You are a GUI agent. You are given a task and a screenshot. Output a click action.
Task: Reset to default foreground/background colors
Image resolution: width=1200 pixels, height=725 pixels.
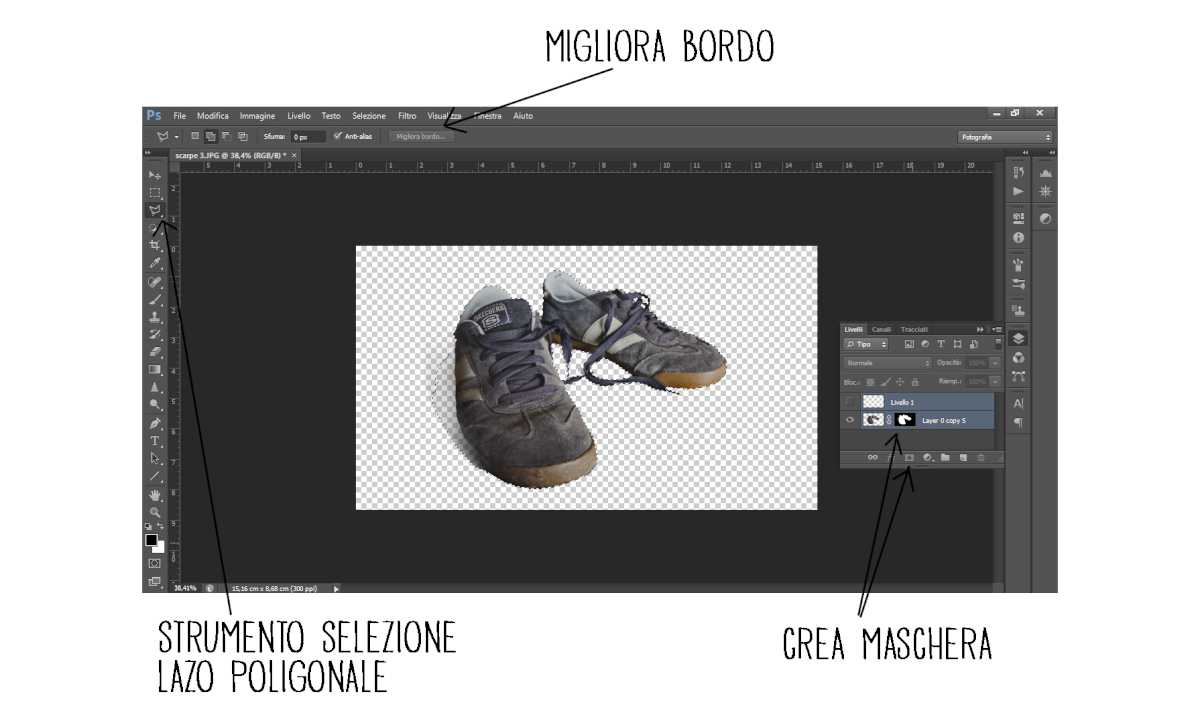[x=147, y=525]
